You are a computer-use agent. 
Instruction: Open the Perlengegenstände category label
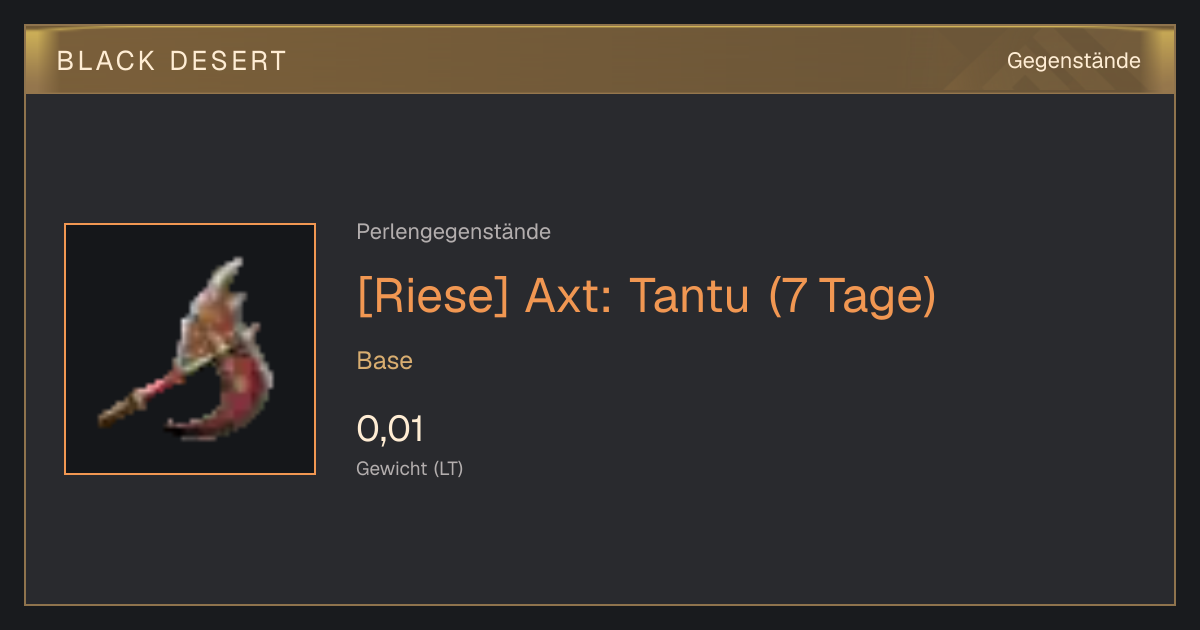[x=453, y=232]
